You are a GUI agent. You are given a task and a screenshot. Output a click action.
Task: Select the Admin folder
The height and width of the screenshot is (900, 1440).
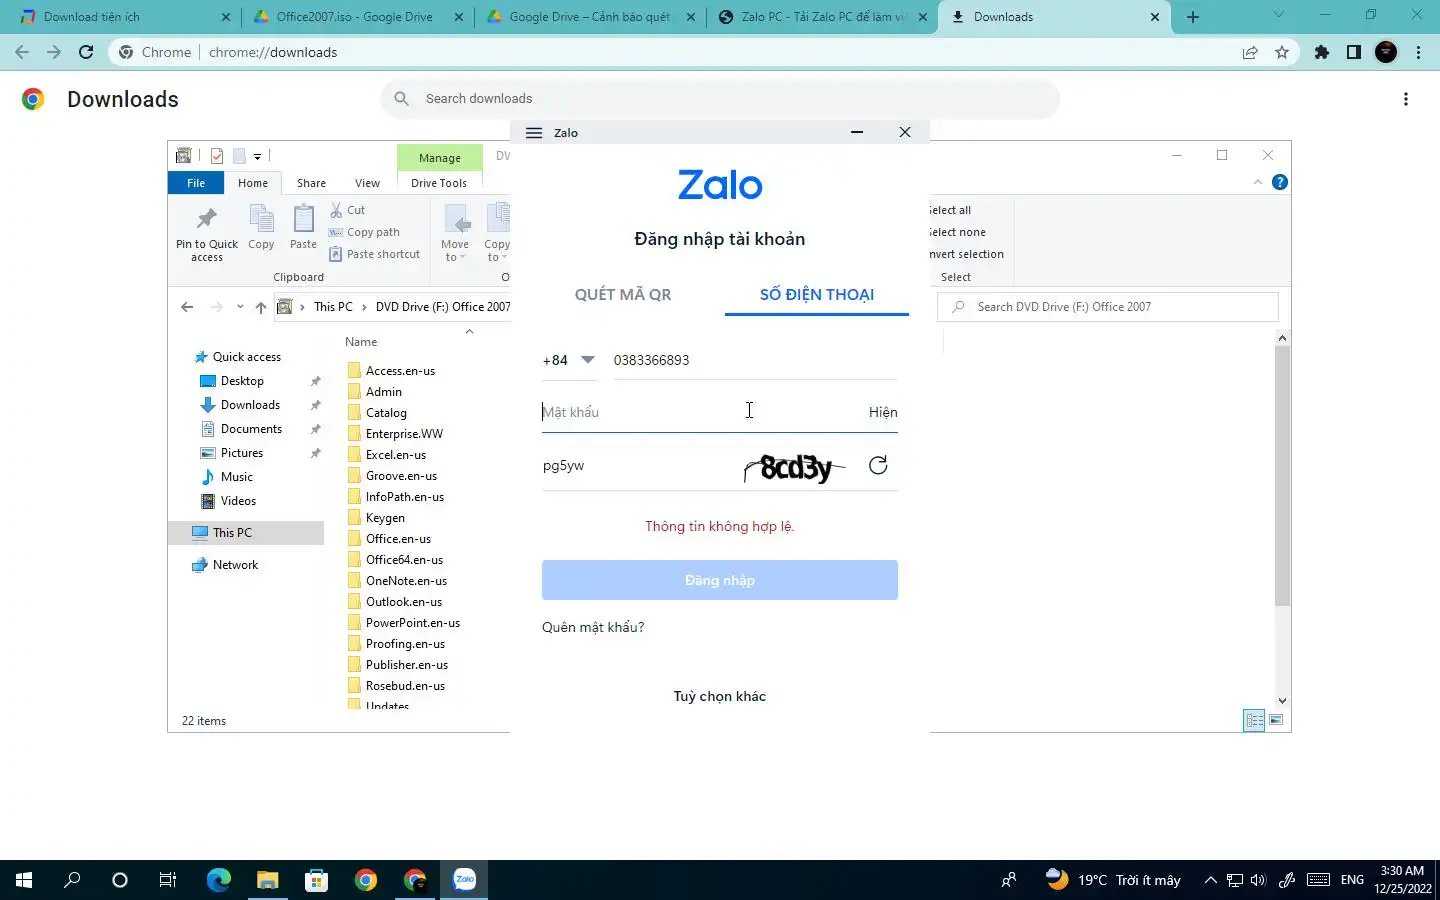point(384,392)
